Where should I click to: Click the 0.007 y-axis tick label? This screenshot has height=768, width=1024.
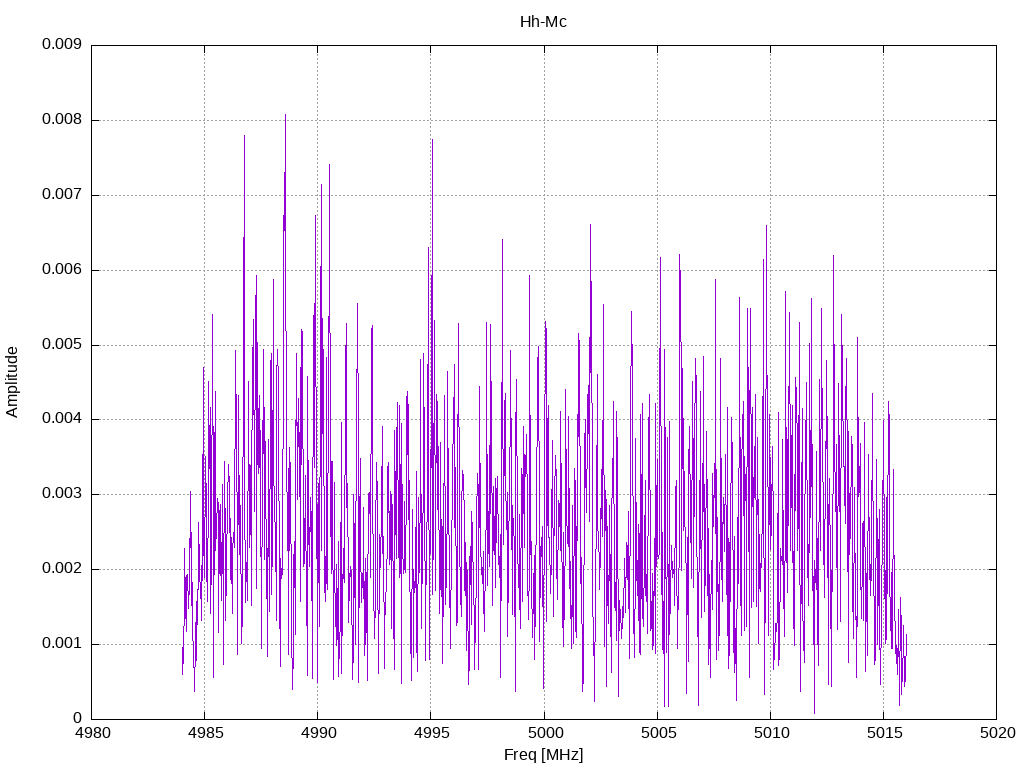tap(62, 194)
